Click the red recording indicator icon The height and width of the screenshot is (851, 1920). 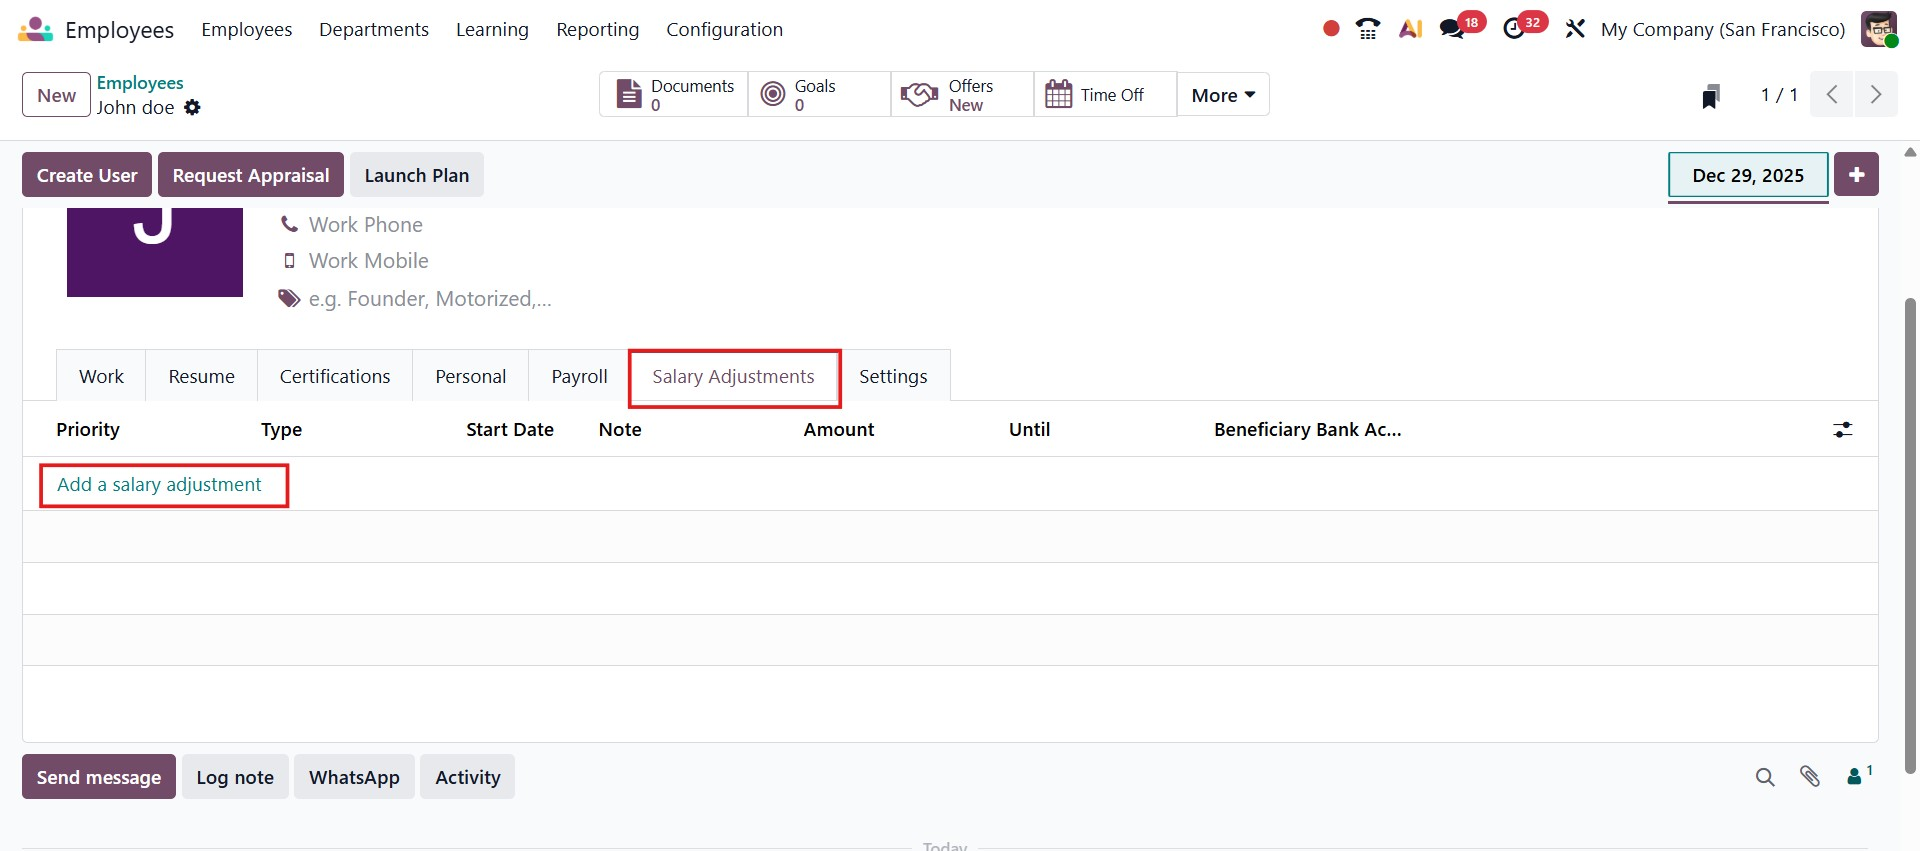click(1330, 29)
